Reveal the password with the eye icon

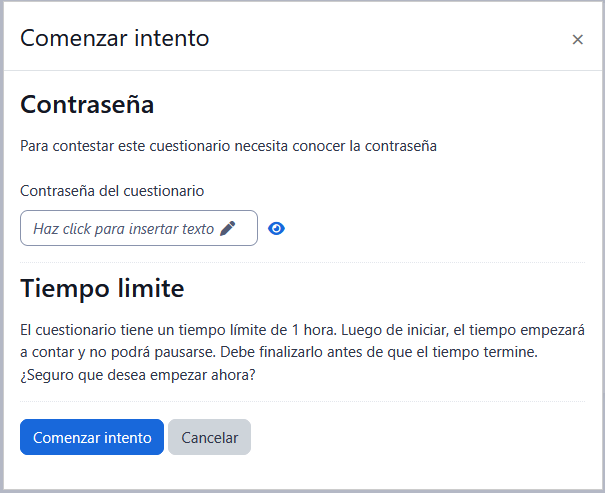tap(277, 228)
